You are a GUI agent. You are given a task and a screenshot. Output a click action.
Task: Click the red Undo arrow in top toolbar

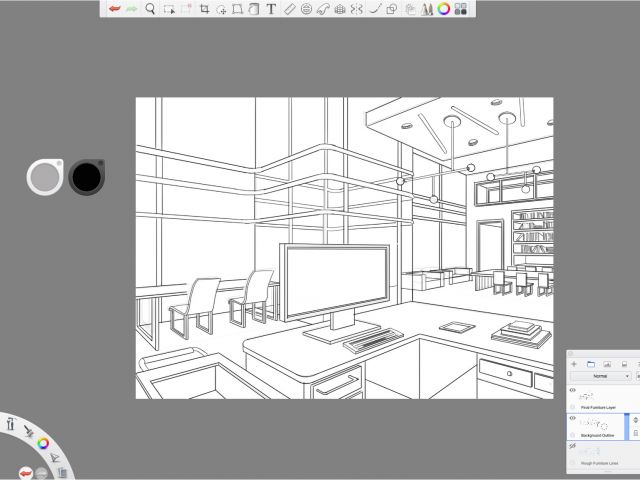[115, 9]
